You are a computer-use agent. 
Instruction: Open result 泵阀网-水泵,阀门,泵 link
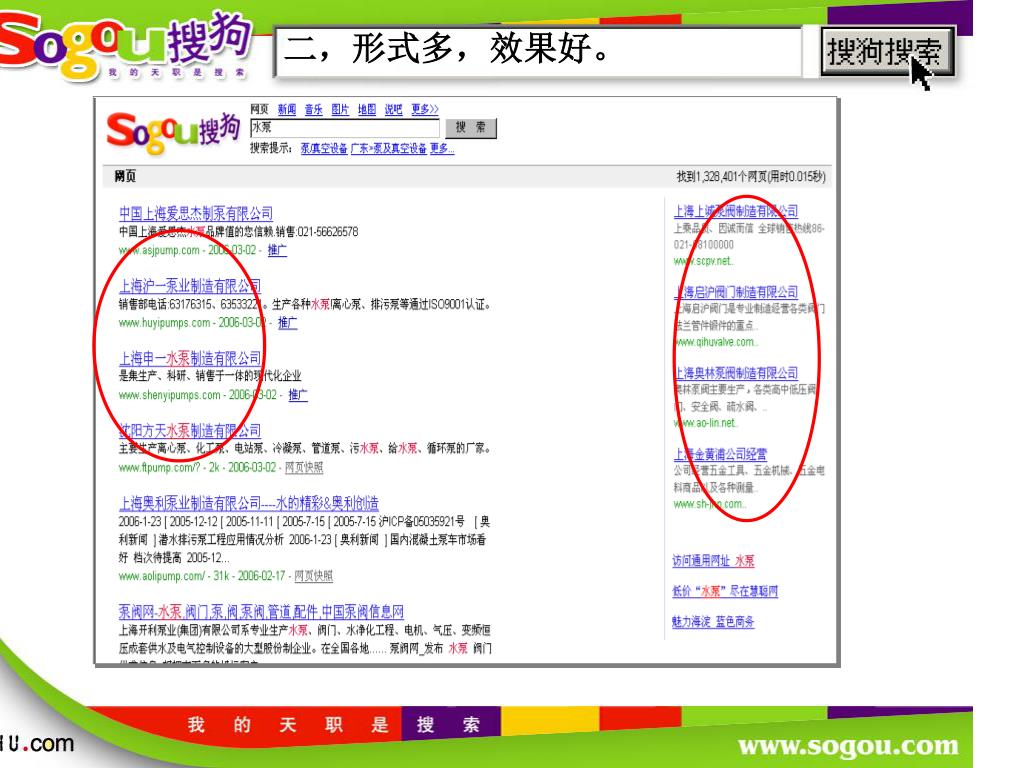coord(261,612)
